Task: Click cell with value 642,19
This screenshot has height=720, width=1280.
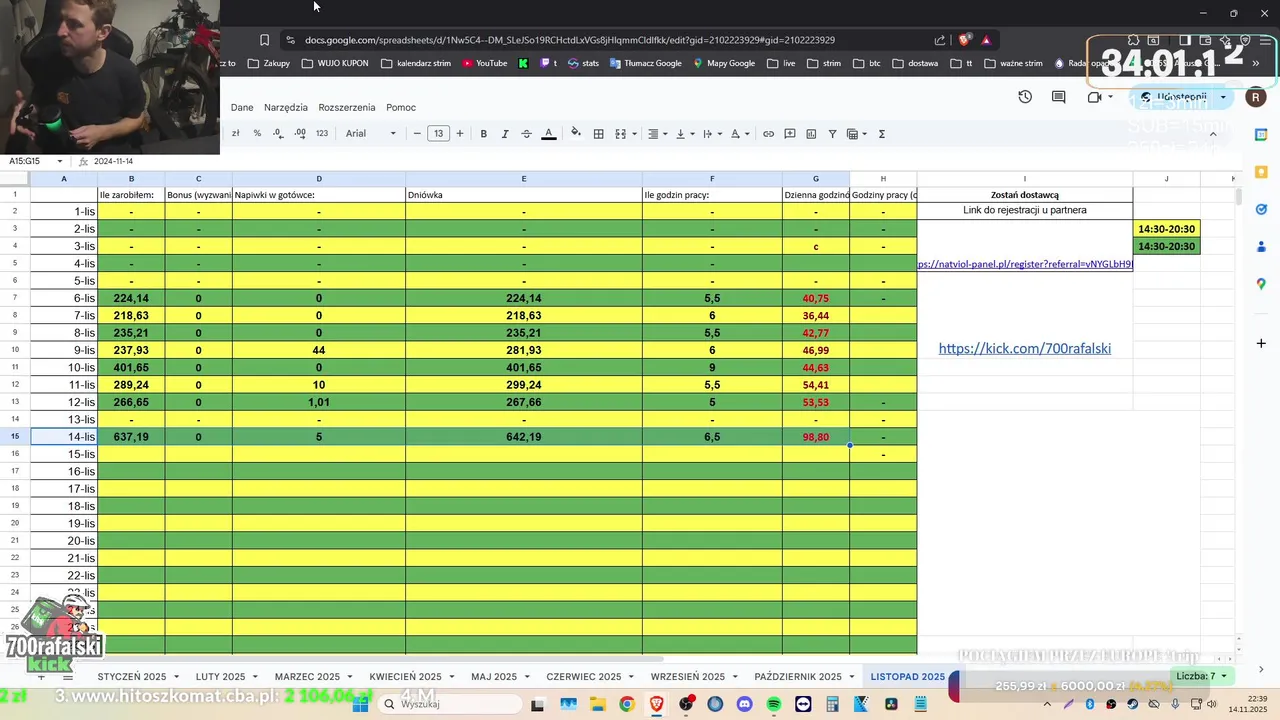Action: (x=524, y=437)
